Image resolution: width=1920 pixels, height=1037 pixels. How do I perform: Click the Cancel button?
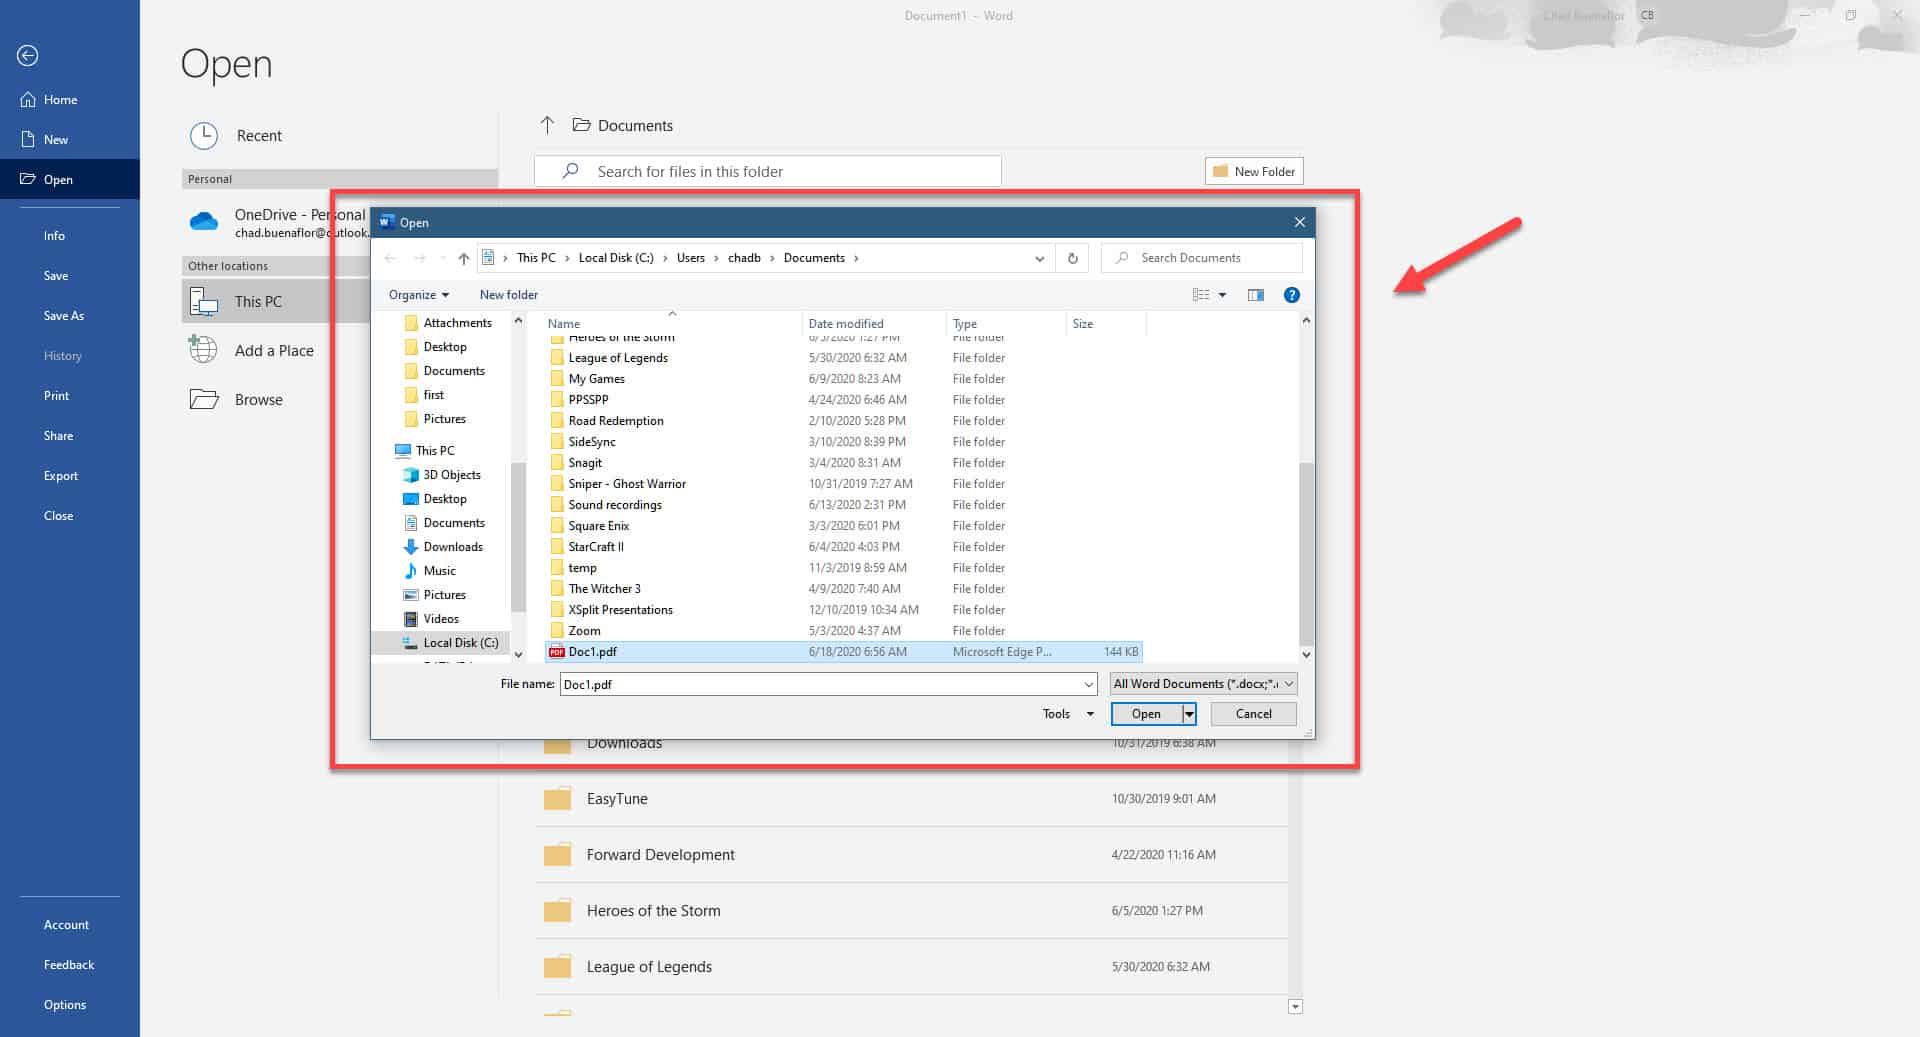[1253, 713]
